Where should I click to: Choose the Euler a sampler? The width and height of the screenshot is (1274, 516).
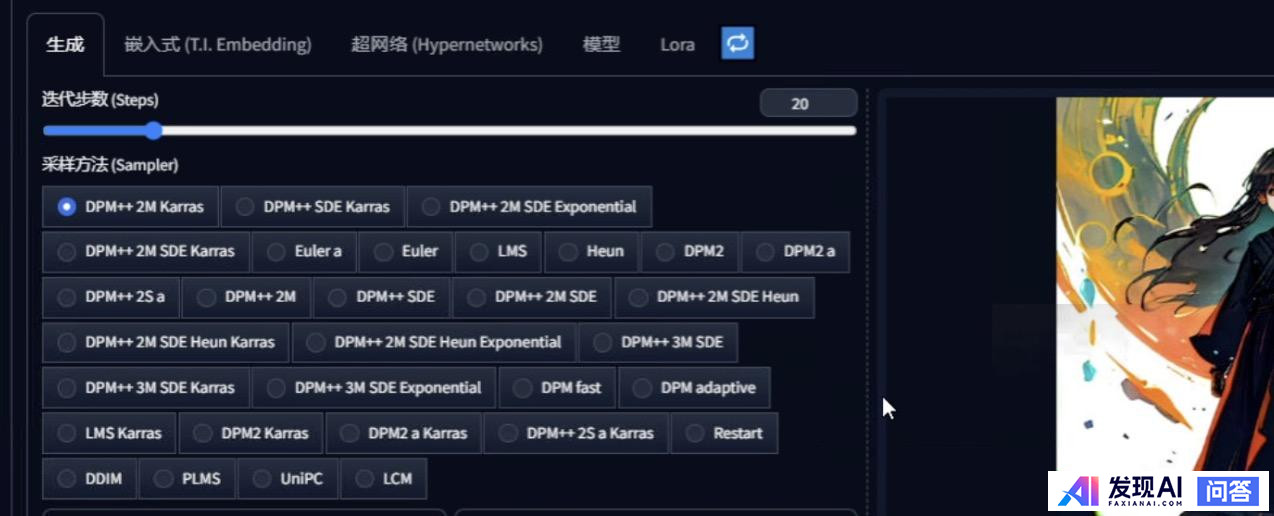coord(276,252)
